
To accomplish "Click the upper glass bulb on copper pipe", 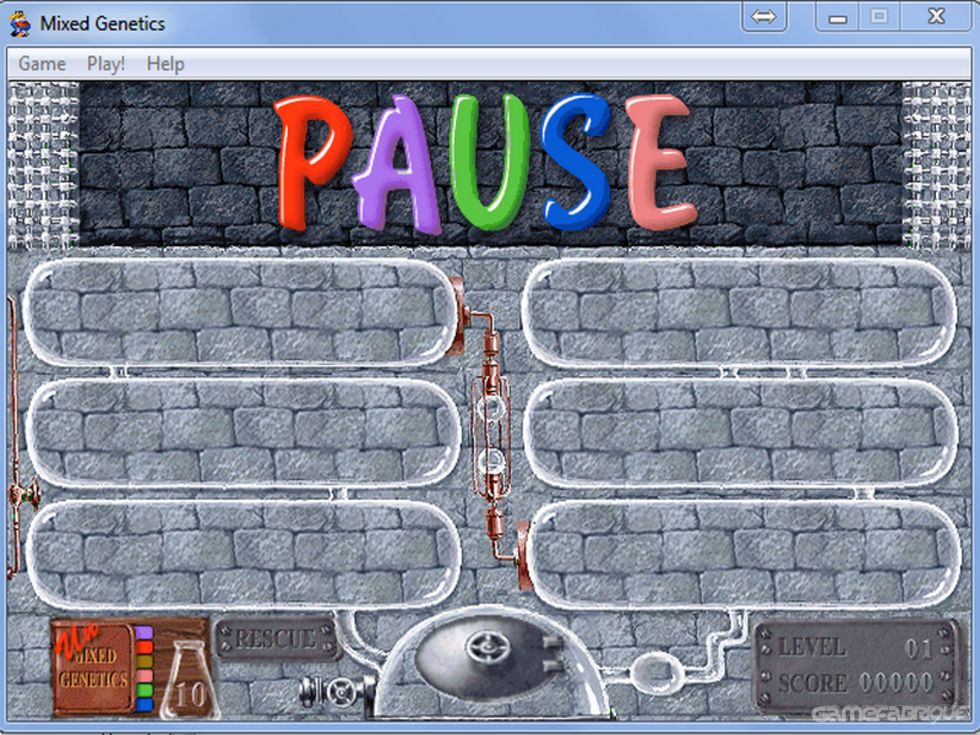I will pyautogui.click(x=491, y=409).
